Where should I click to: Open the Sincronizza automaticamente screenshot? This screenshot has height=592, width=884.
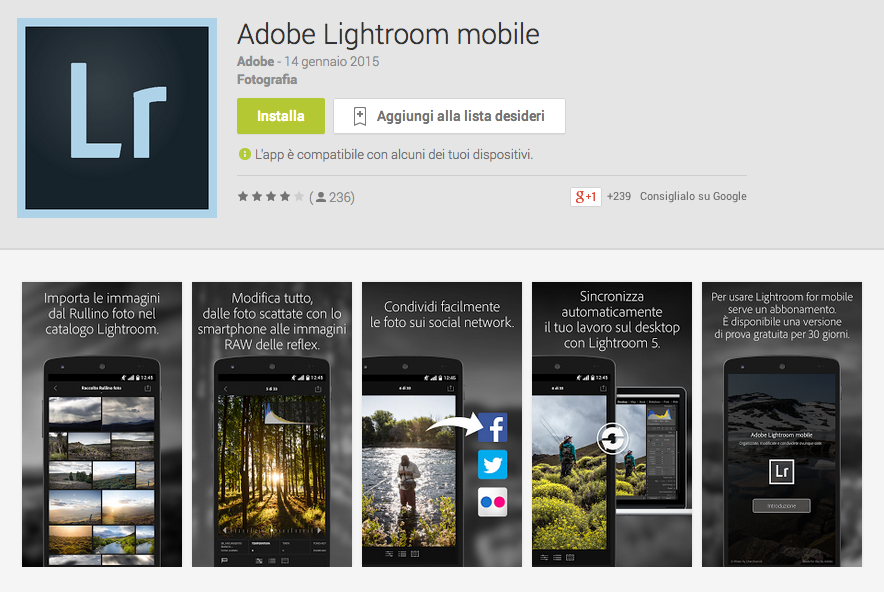click(612, 424)
